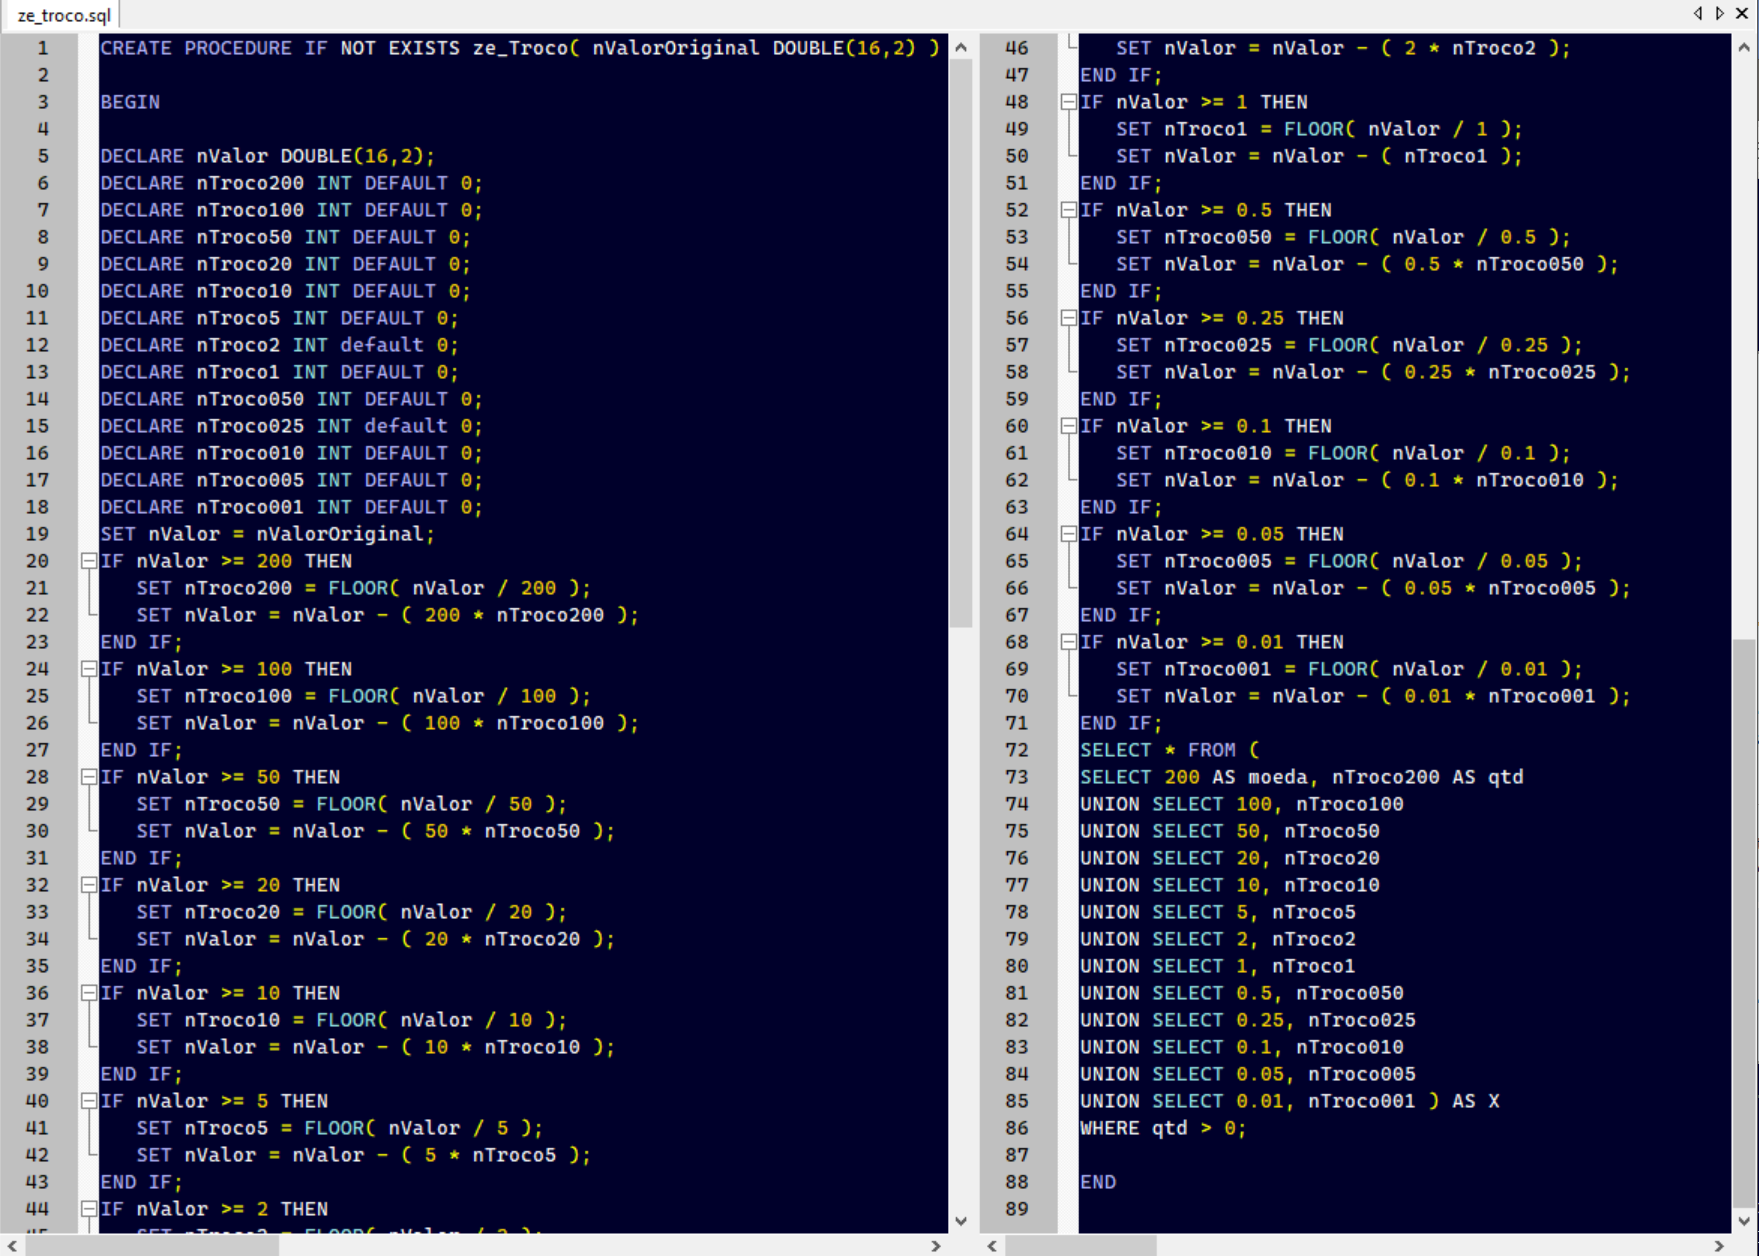The width and height of the screenshot is (1759, 1256).
Task: Click right pane horizontal scroll right arrow
Action: (1720, 1246)
